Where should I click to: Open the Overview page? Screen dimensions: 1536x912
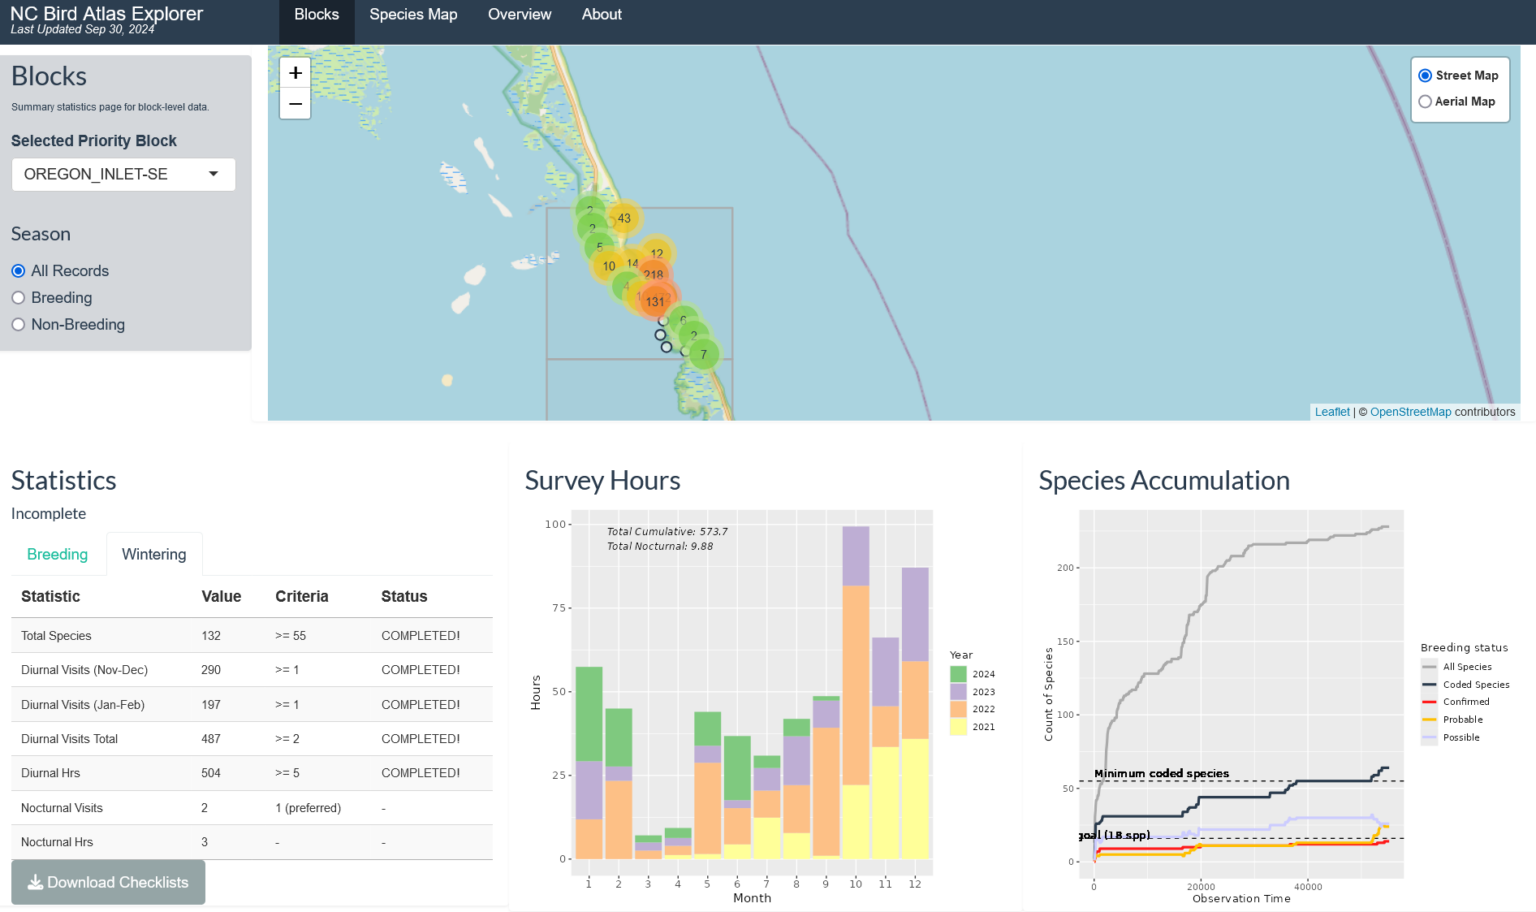(519, 15)
